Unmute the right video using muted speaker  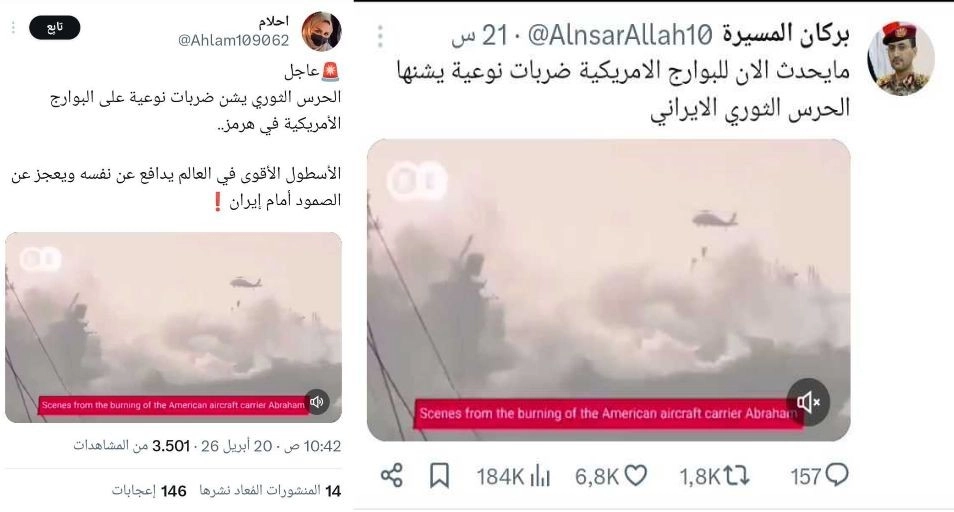point(808,402)
